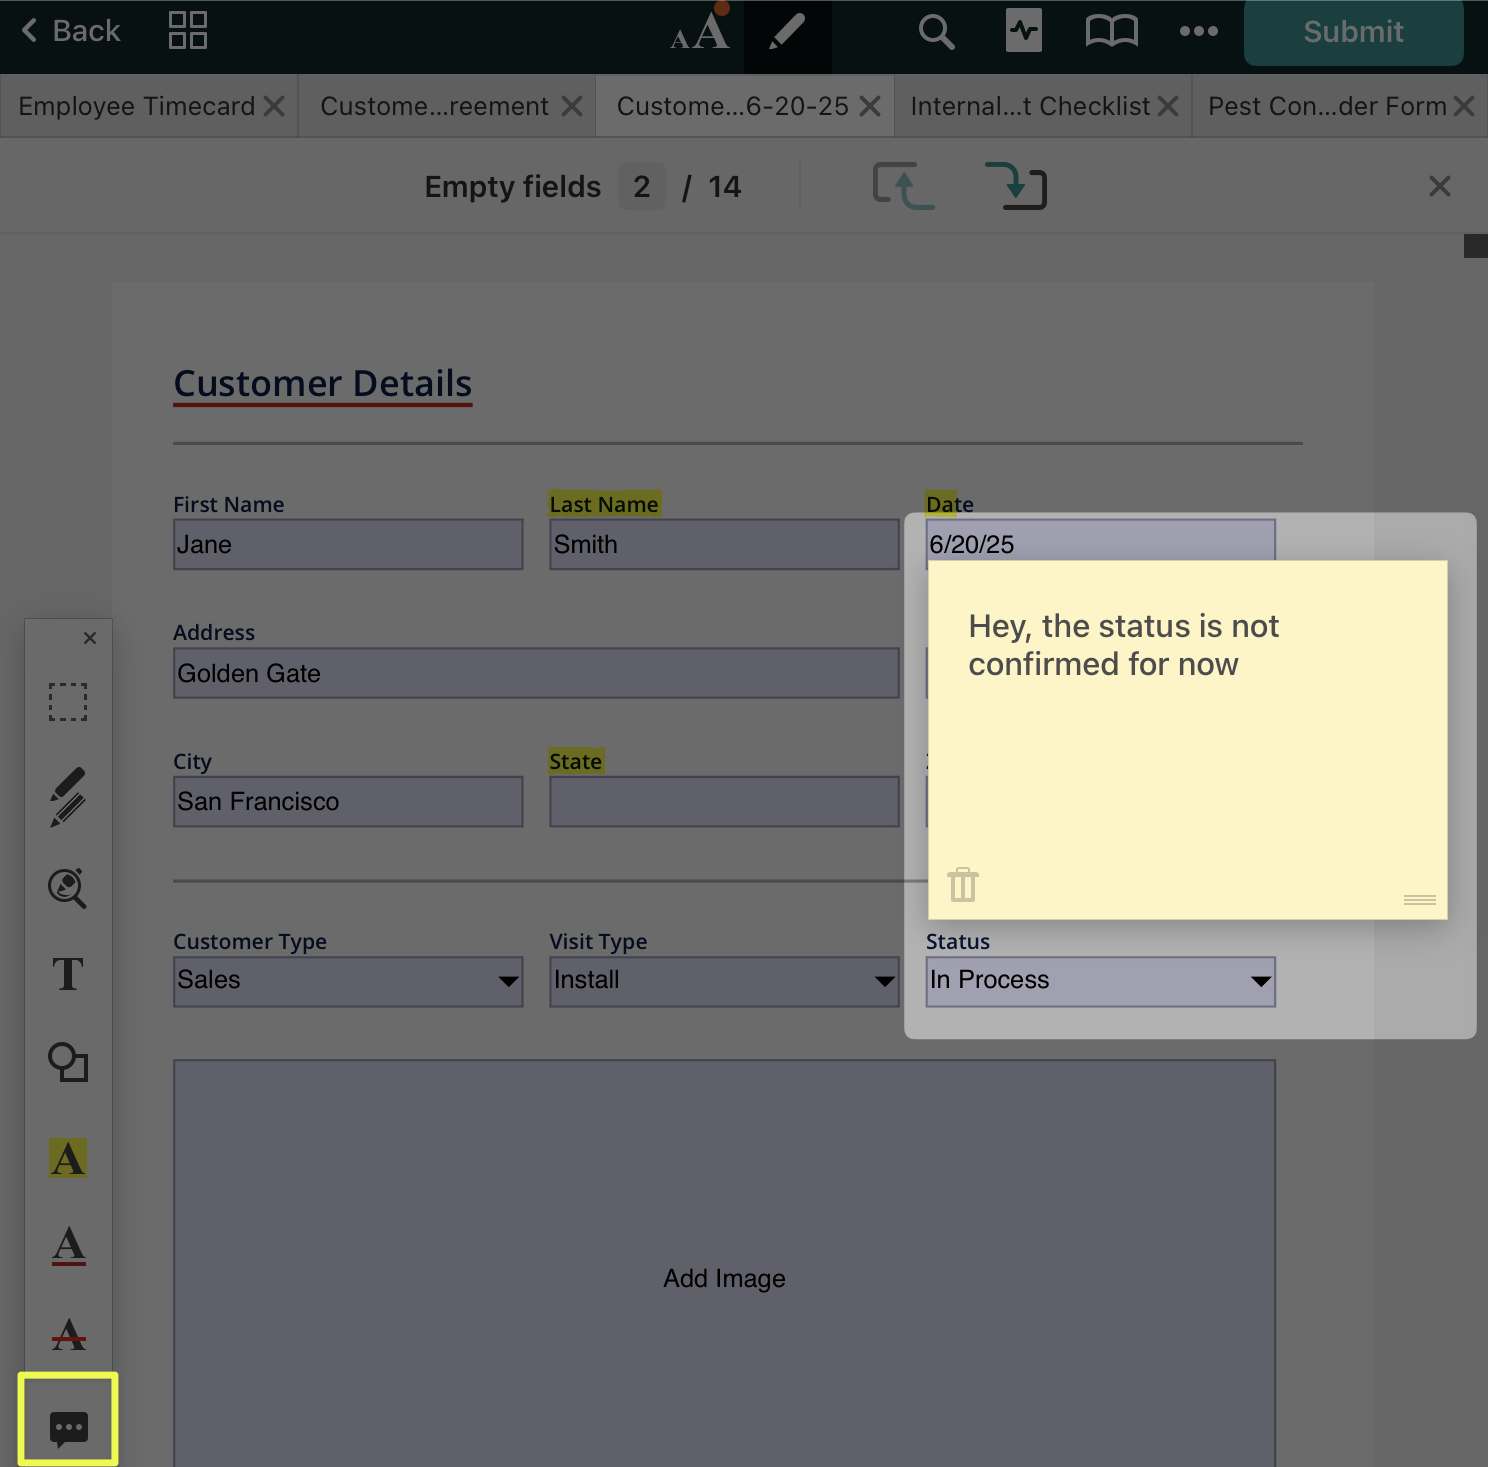The width and height of the screenshot is (1488, 1467).
Task: Delete the sticky note with trash icon
Action: pyautogui.click(x=963, y=885)
